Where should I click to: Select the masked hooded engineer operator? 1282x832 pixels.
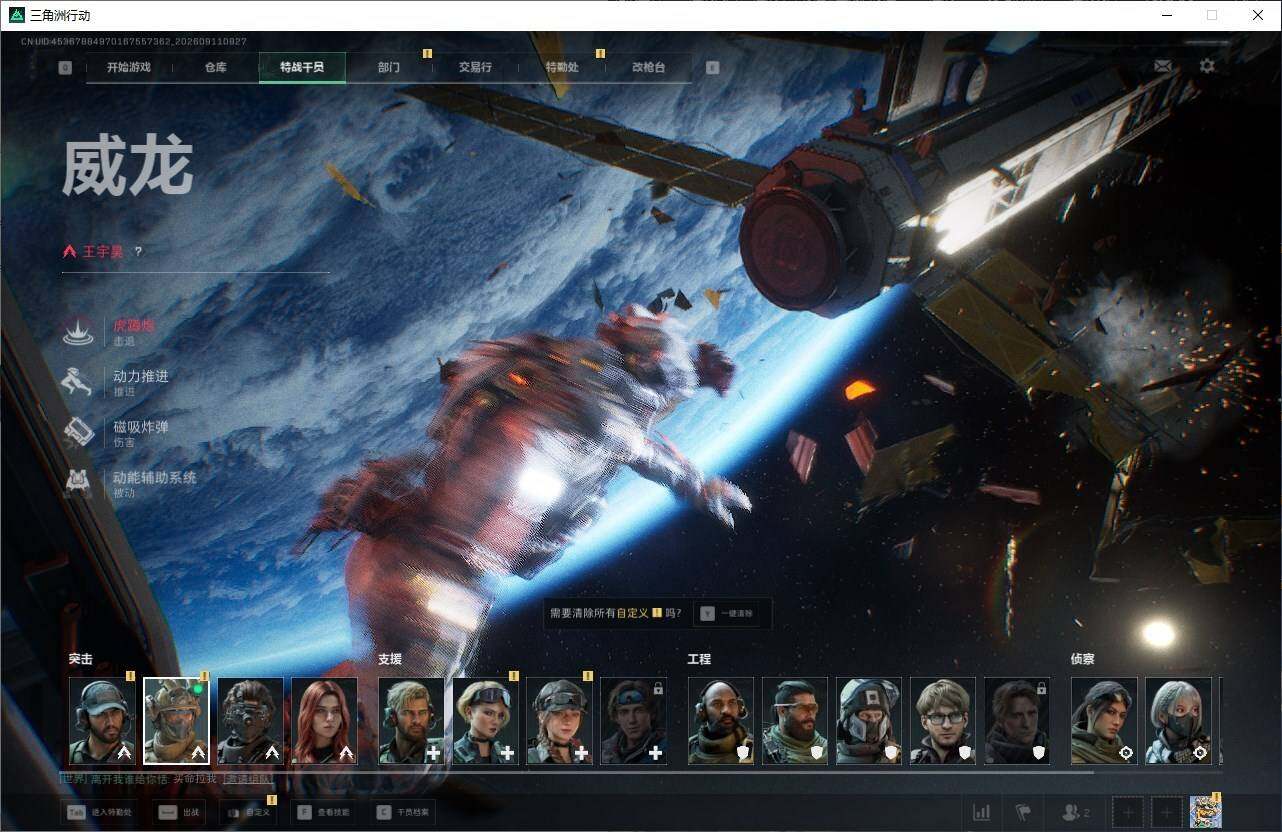[869, 721]
